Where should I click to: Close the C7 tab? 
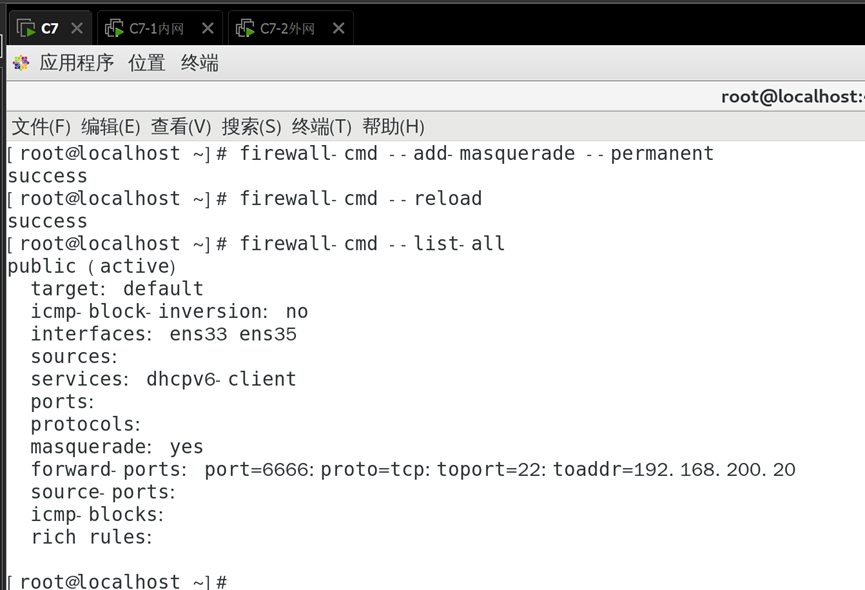77,28
